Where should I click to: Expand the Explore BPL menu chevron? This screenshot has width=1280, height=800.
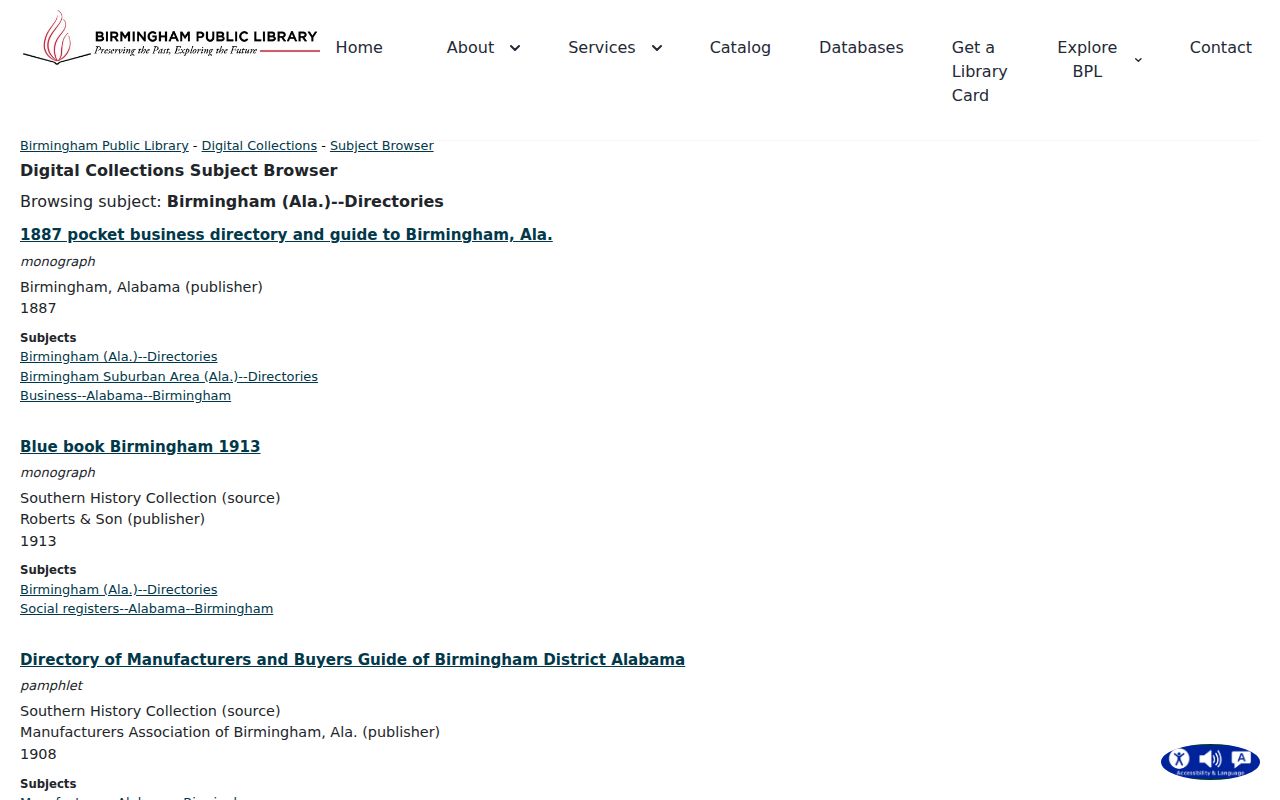(x=1138, y=60)
